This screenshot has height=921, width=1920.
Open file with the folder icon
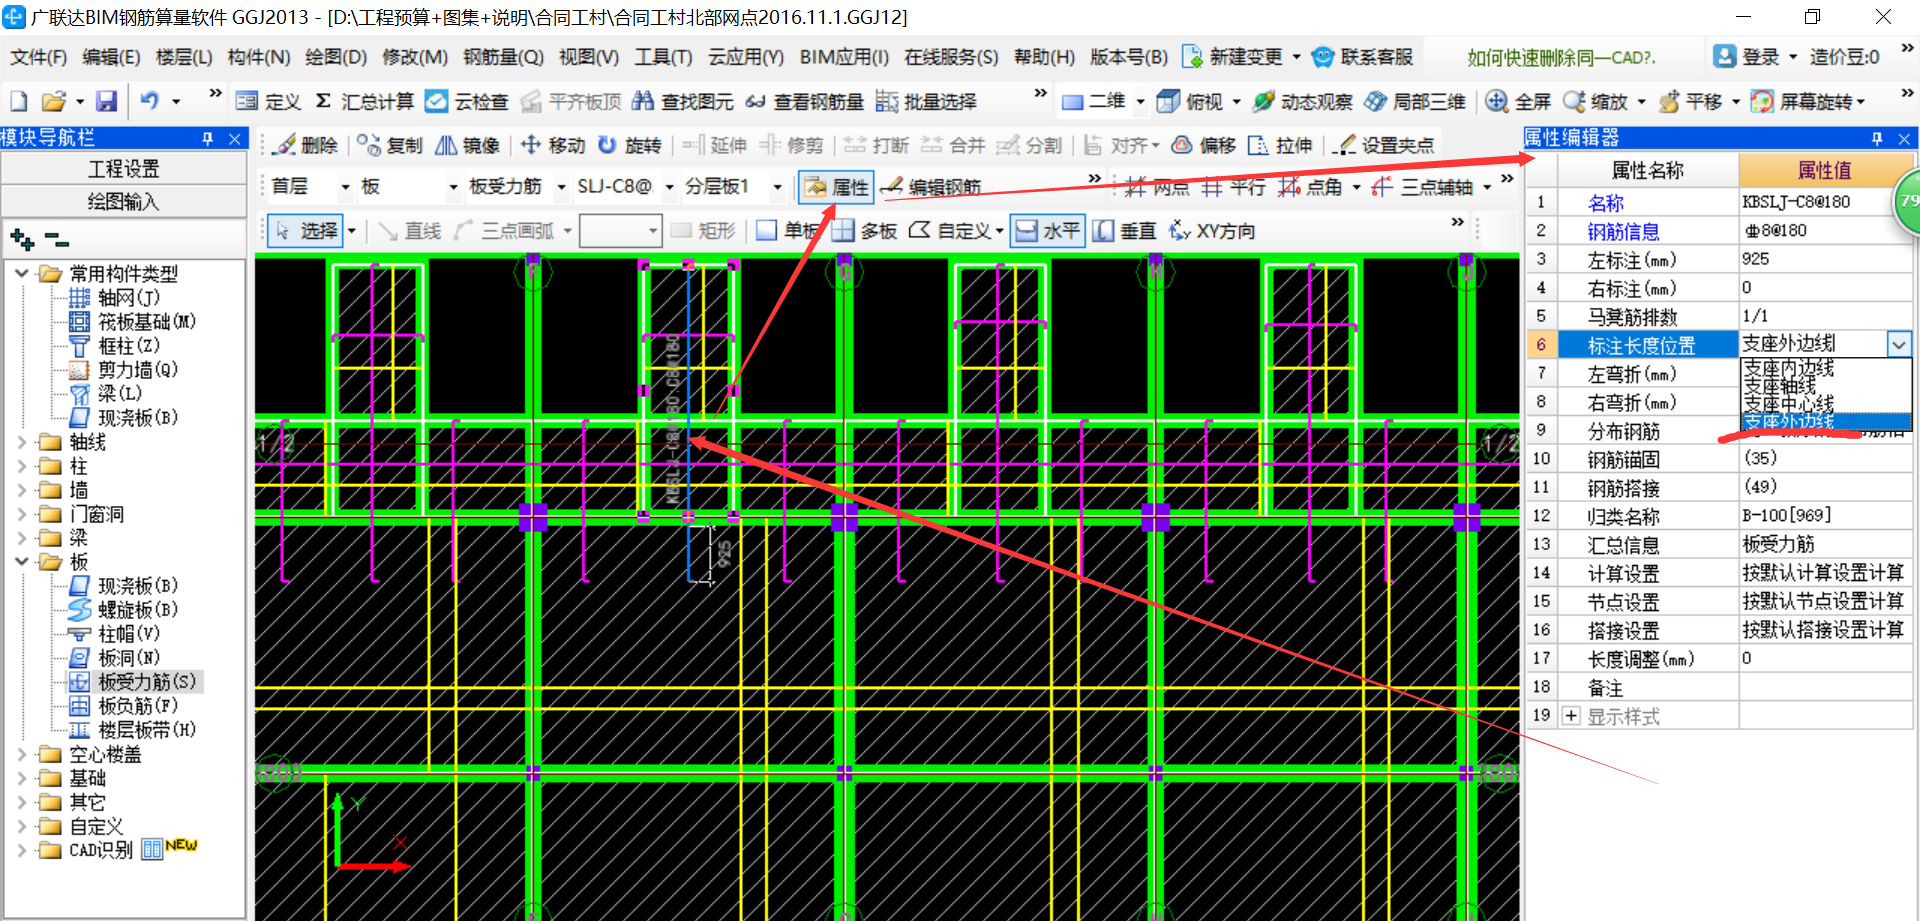click(x=53, y=101)
